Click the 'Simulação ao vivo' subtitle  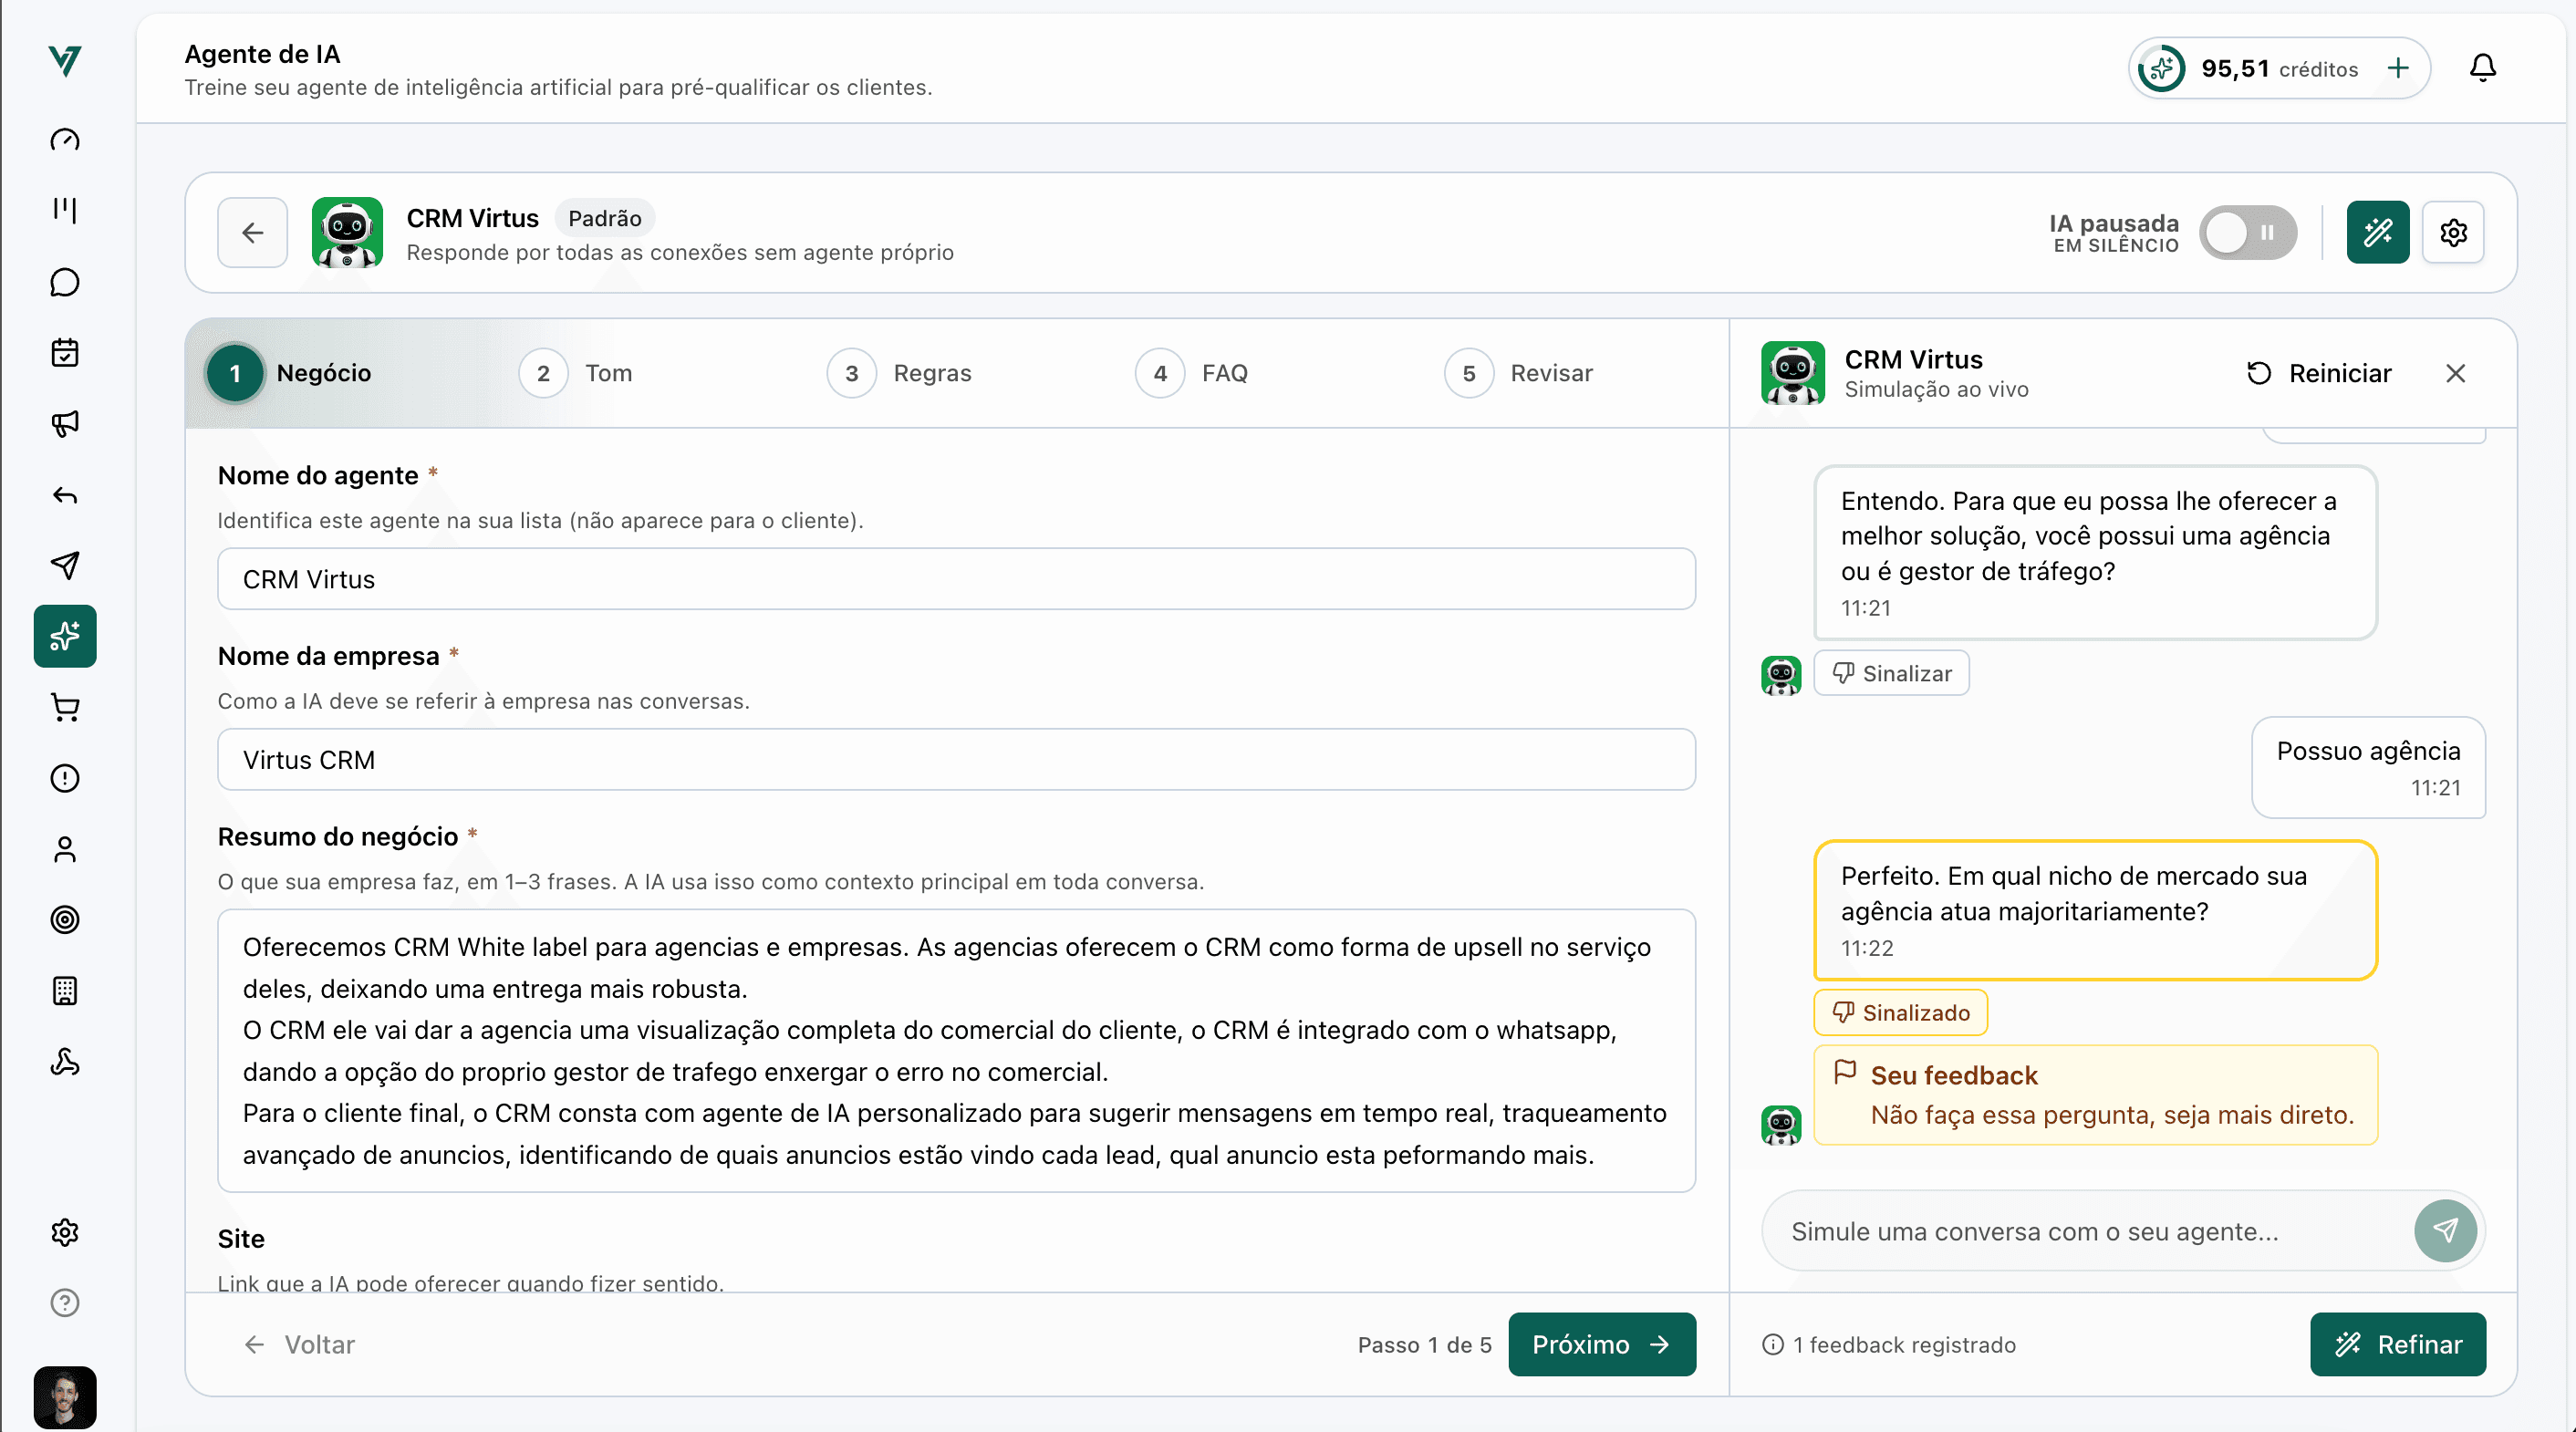click(x=1936, y=389)
